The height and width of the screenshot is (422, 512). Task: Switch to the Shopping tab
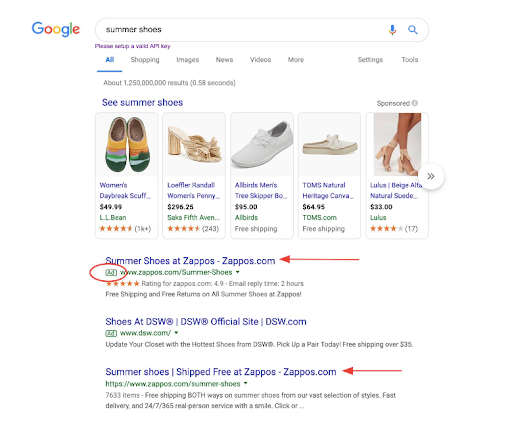tap(145, 60)
